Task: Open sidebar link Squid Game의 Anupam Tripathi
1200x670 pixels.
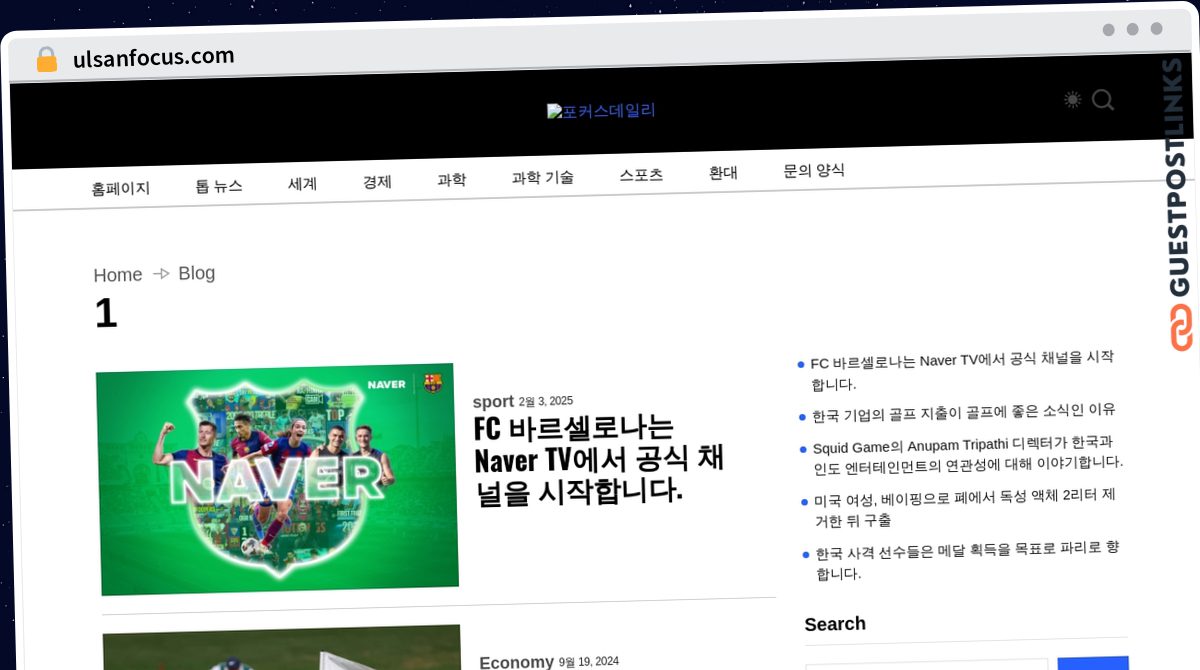Action: point(967,454)
